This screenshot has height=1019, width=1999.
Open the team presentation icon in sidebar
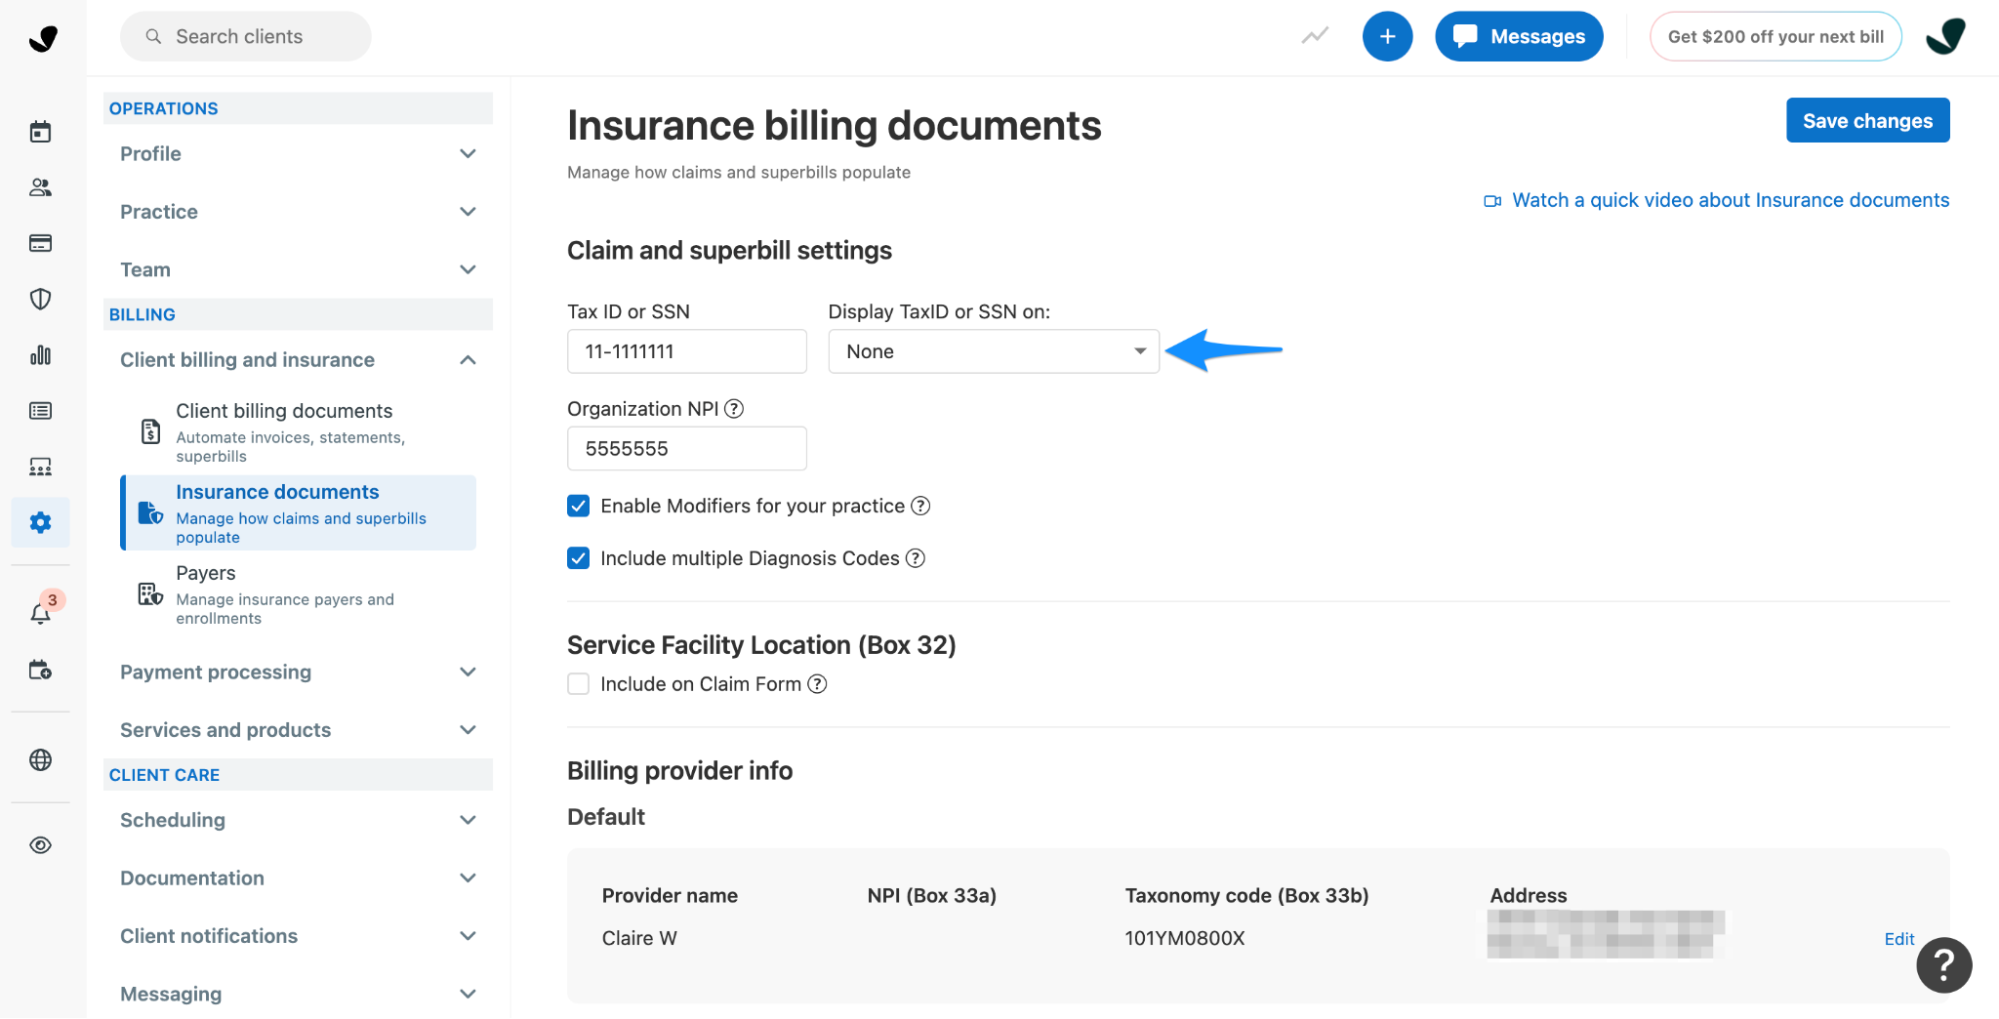[40, 467]
